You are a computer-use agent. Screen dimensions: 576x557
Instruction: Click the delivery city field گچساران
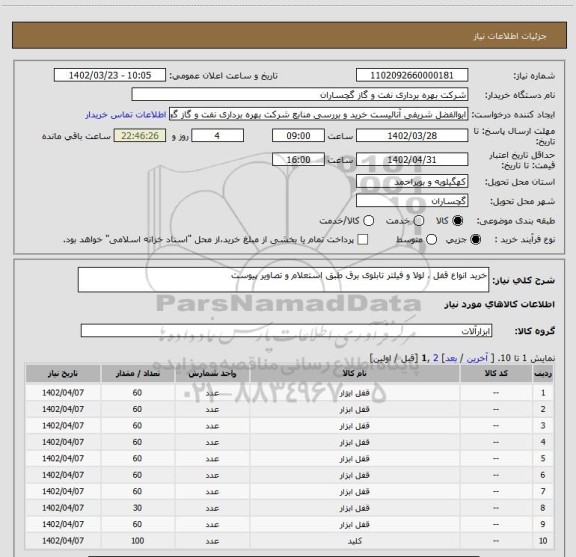point(412,201)
